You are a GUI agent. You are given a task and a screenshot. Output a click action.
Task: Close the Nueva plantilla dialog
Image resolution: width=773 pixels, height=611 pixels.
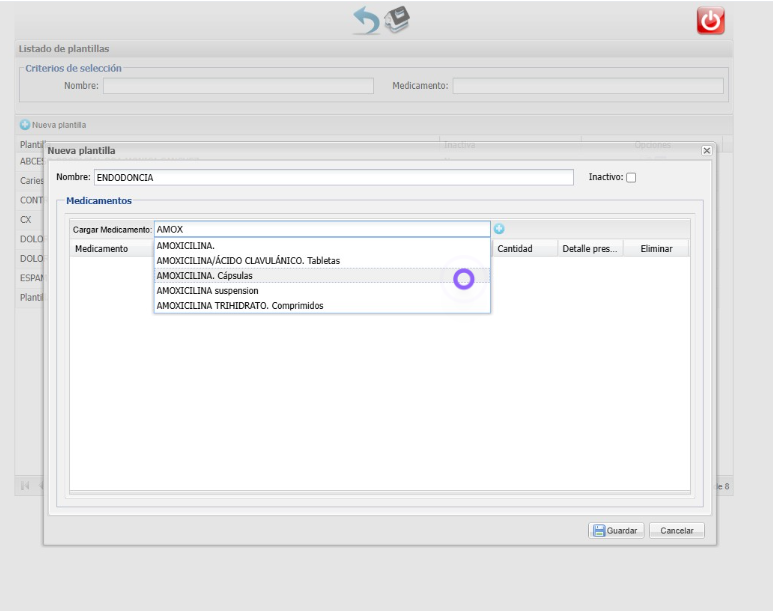click(706, 150)
